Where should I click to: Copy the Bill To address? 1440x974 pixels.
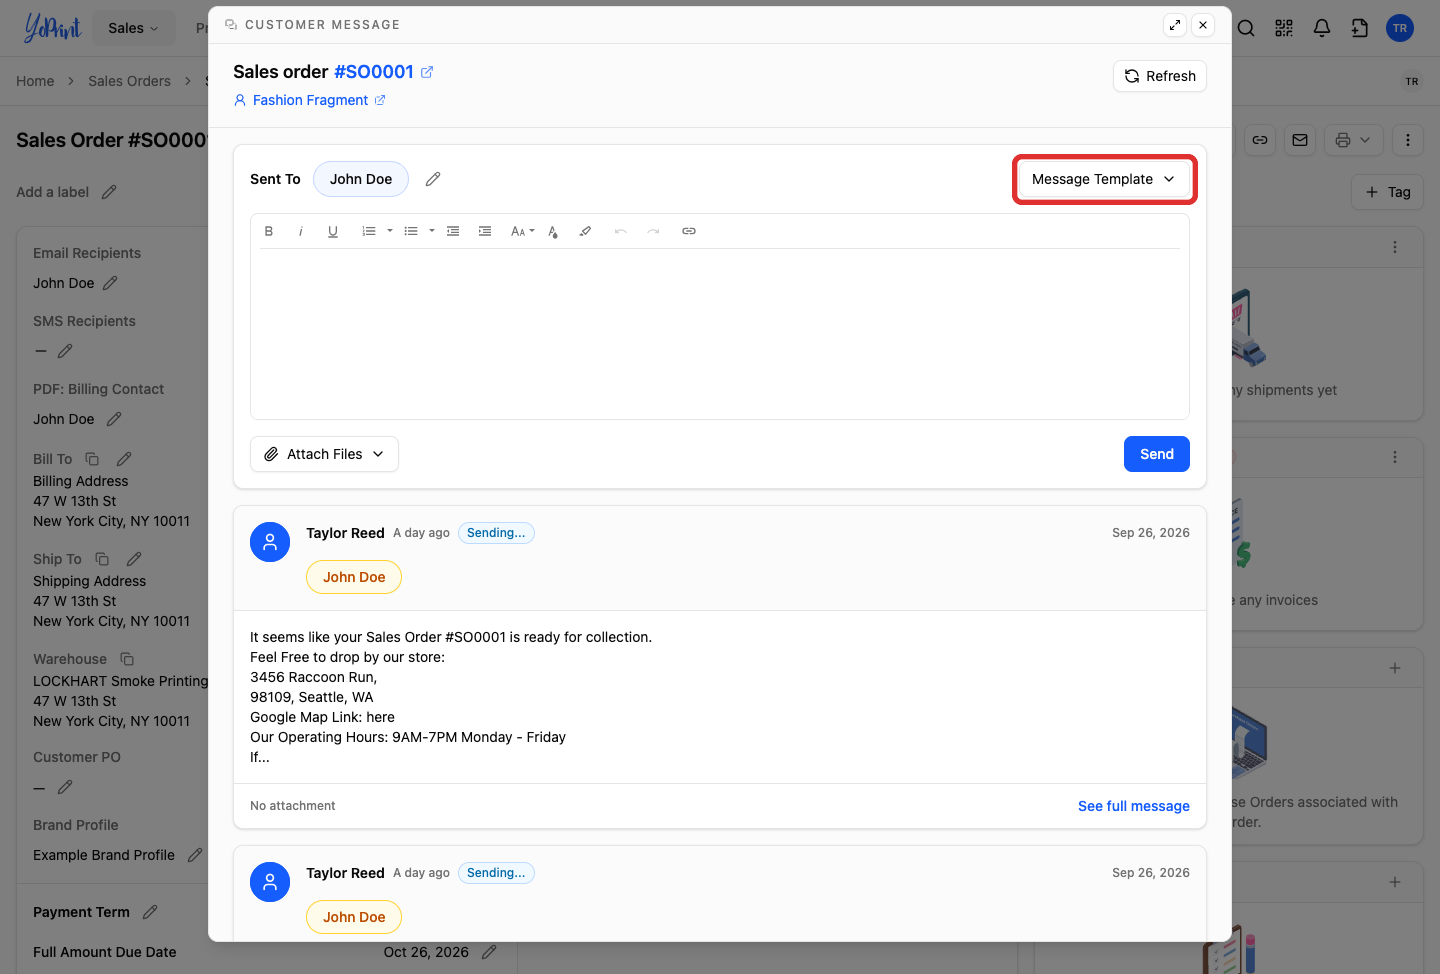coord(92,459)
